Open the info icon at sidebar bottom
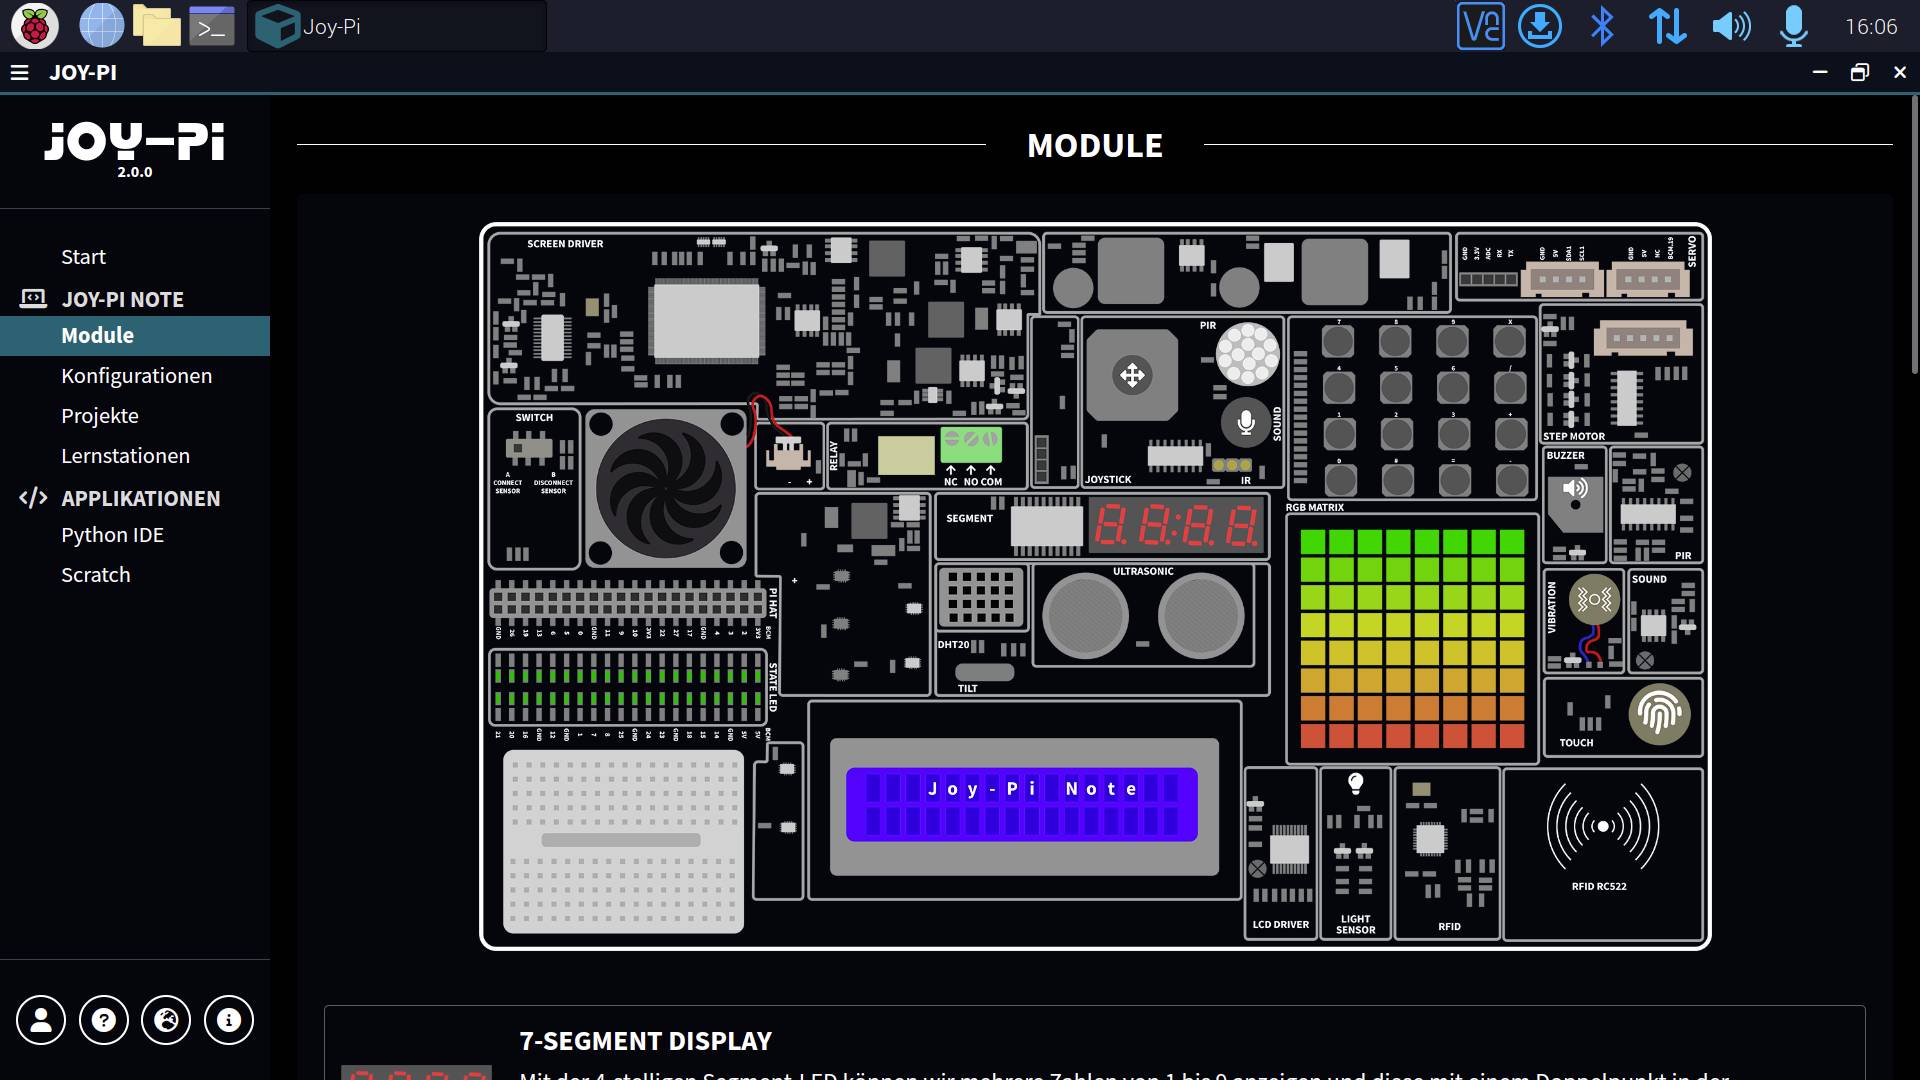The height and width of the screenshot is (1080, 1920). (229, 1020)
